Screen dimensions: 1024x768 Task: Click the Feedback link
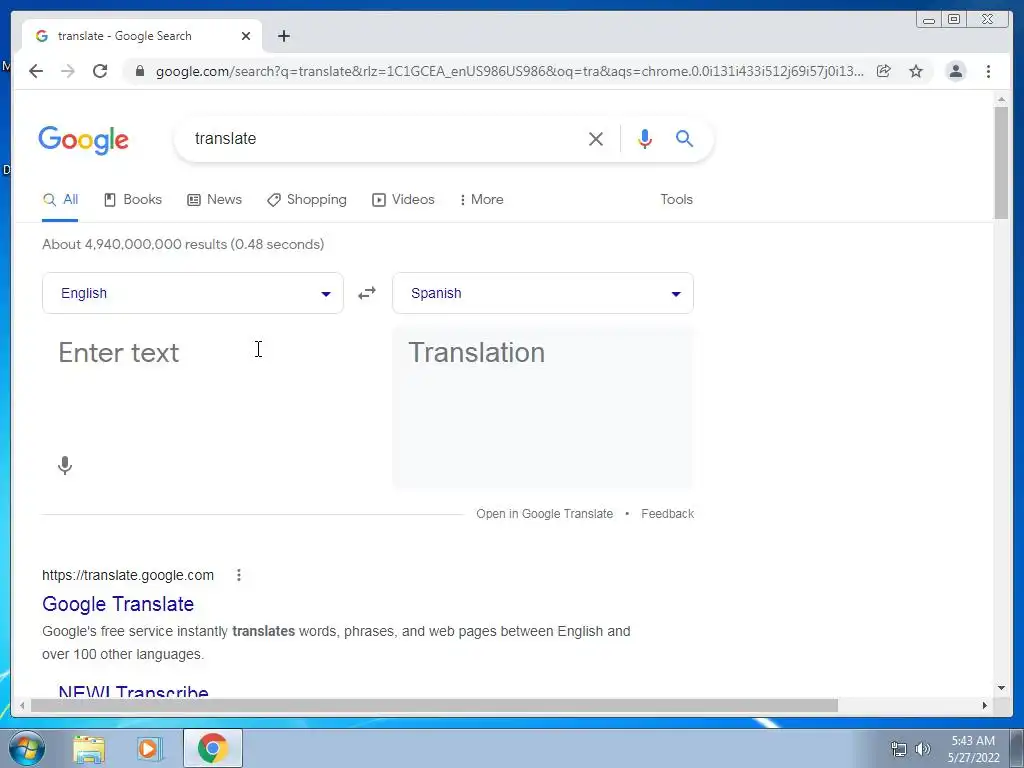click(667, 514)
